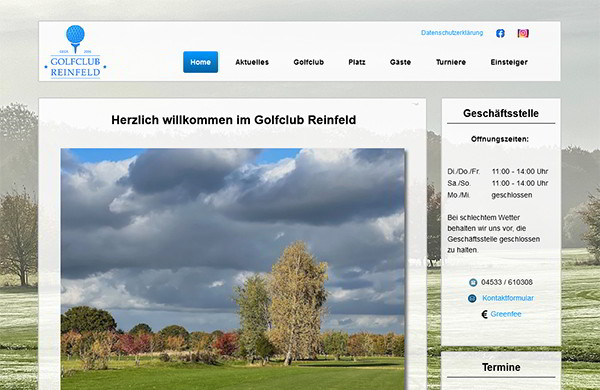Click the phone icon beside 04533 / 610308
The image size is (600, 390).
(473, 282)
